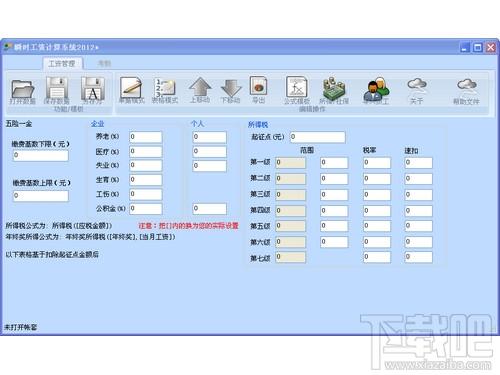Screen dimensions: 500x375
Task: Click the personal 公积金 input field
Action: [209, 209]
